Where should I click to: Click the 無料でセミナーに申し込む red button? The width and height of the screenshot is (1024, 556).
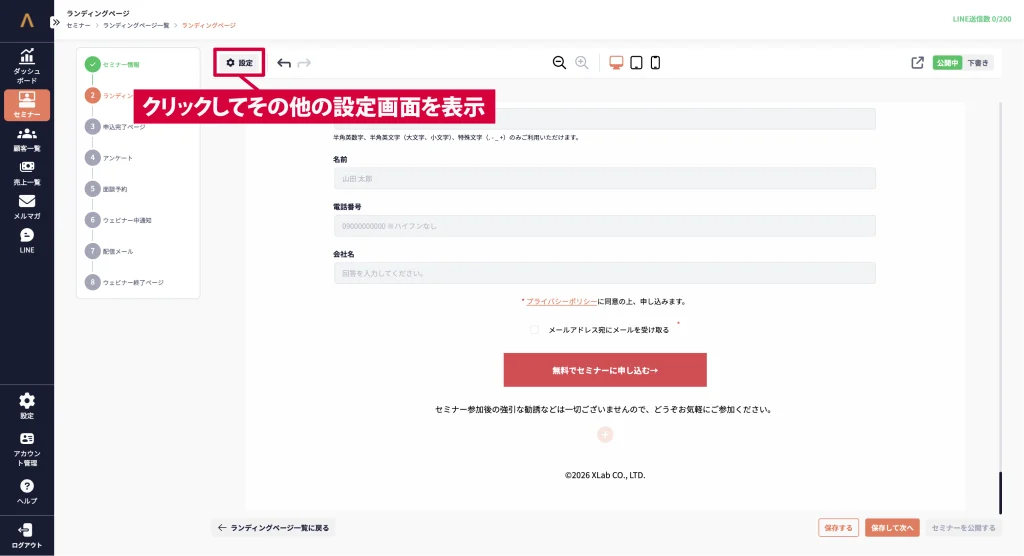(605, 370)
